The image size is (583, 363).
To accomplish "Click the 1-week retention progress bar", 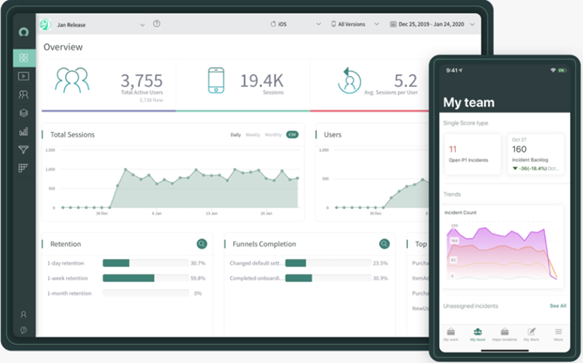I will (145, 278).
